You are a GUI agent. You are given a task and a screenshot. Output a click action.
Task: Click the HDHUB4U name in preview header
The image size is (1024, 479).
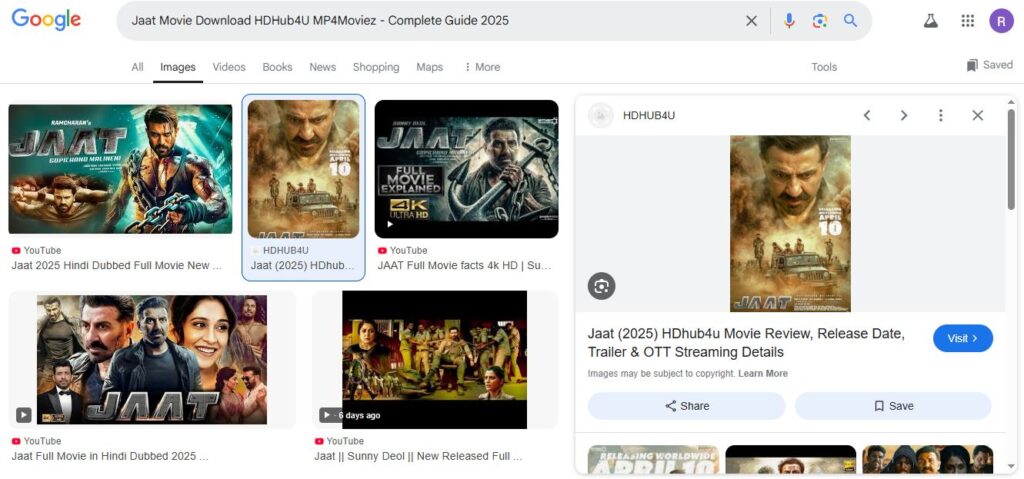click(x=648, y=116)
